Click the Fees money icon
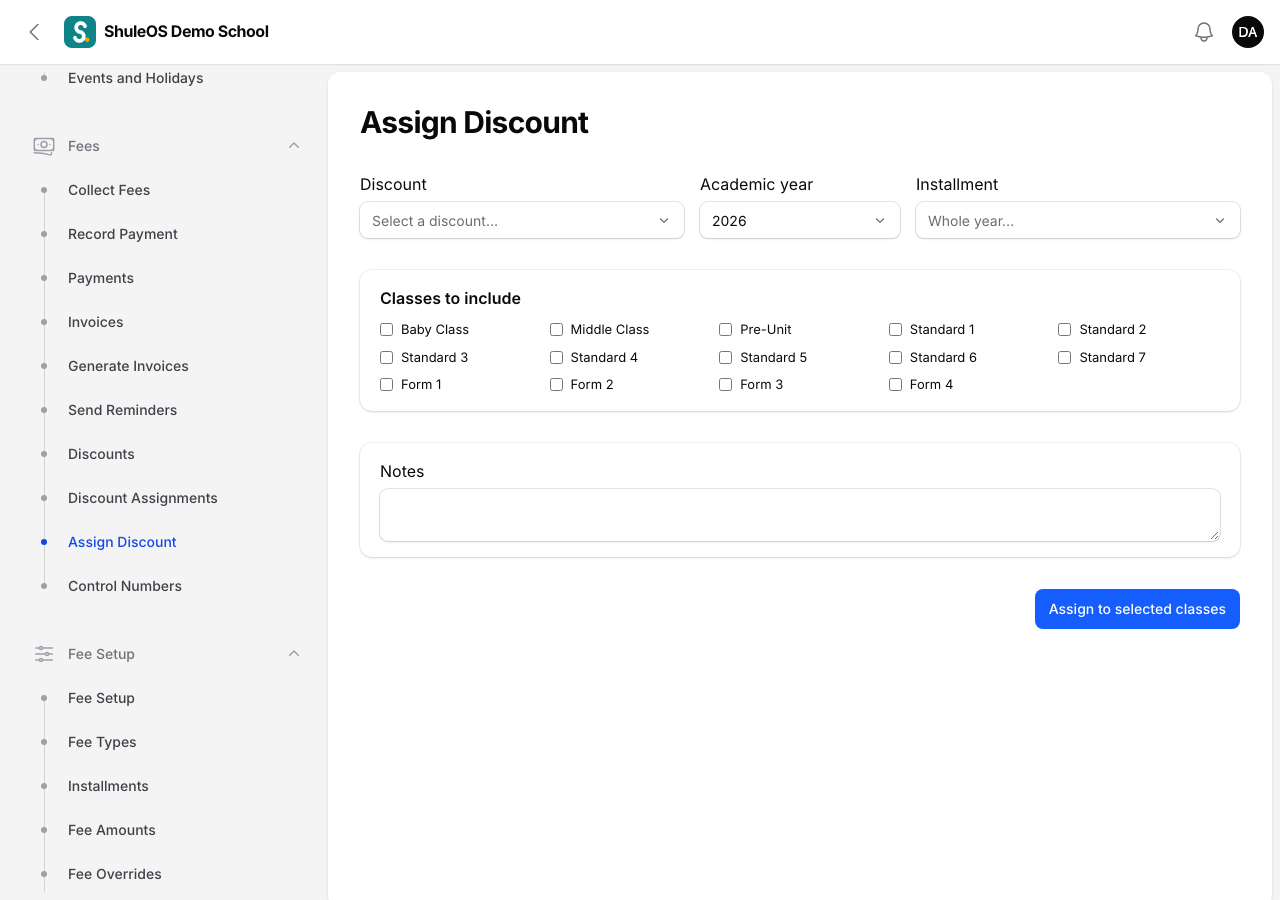The image size is (1280, 900). pos(44,146)
